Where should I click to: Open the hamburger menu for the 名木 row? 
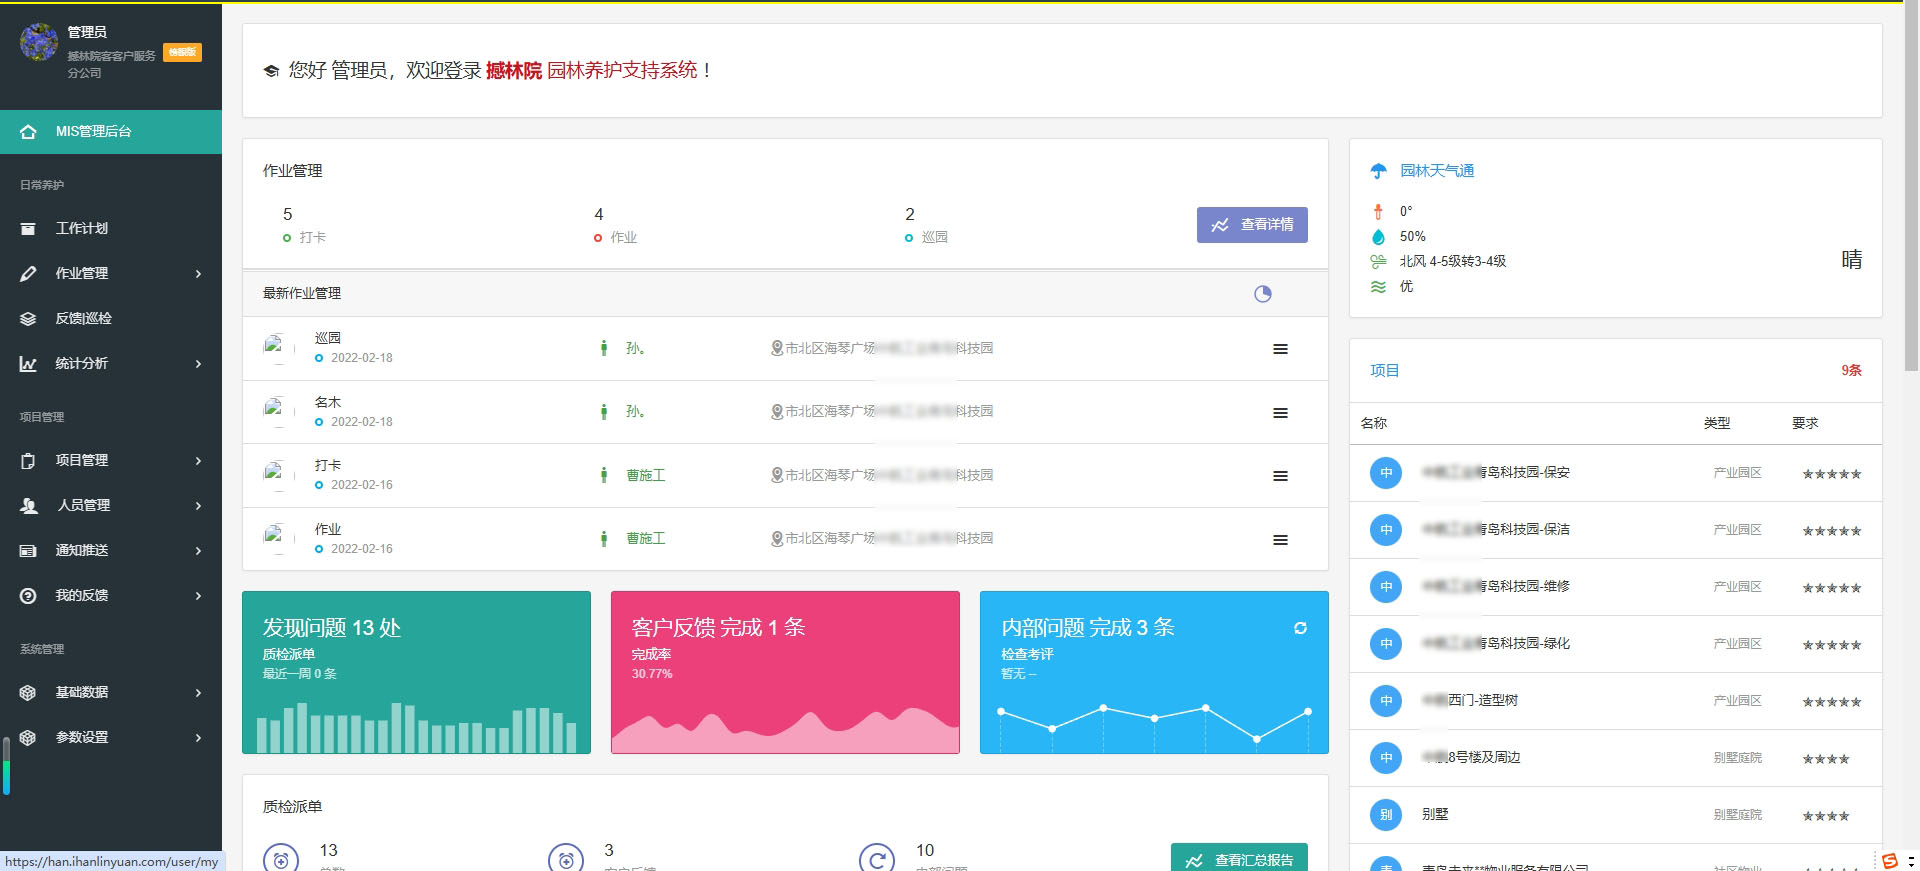[x=1280, y=413]
